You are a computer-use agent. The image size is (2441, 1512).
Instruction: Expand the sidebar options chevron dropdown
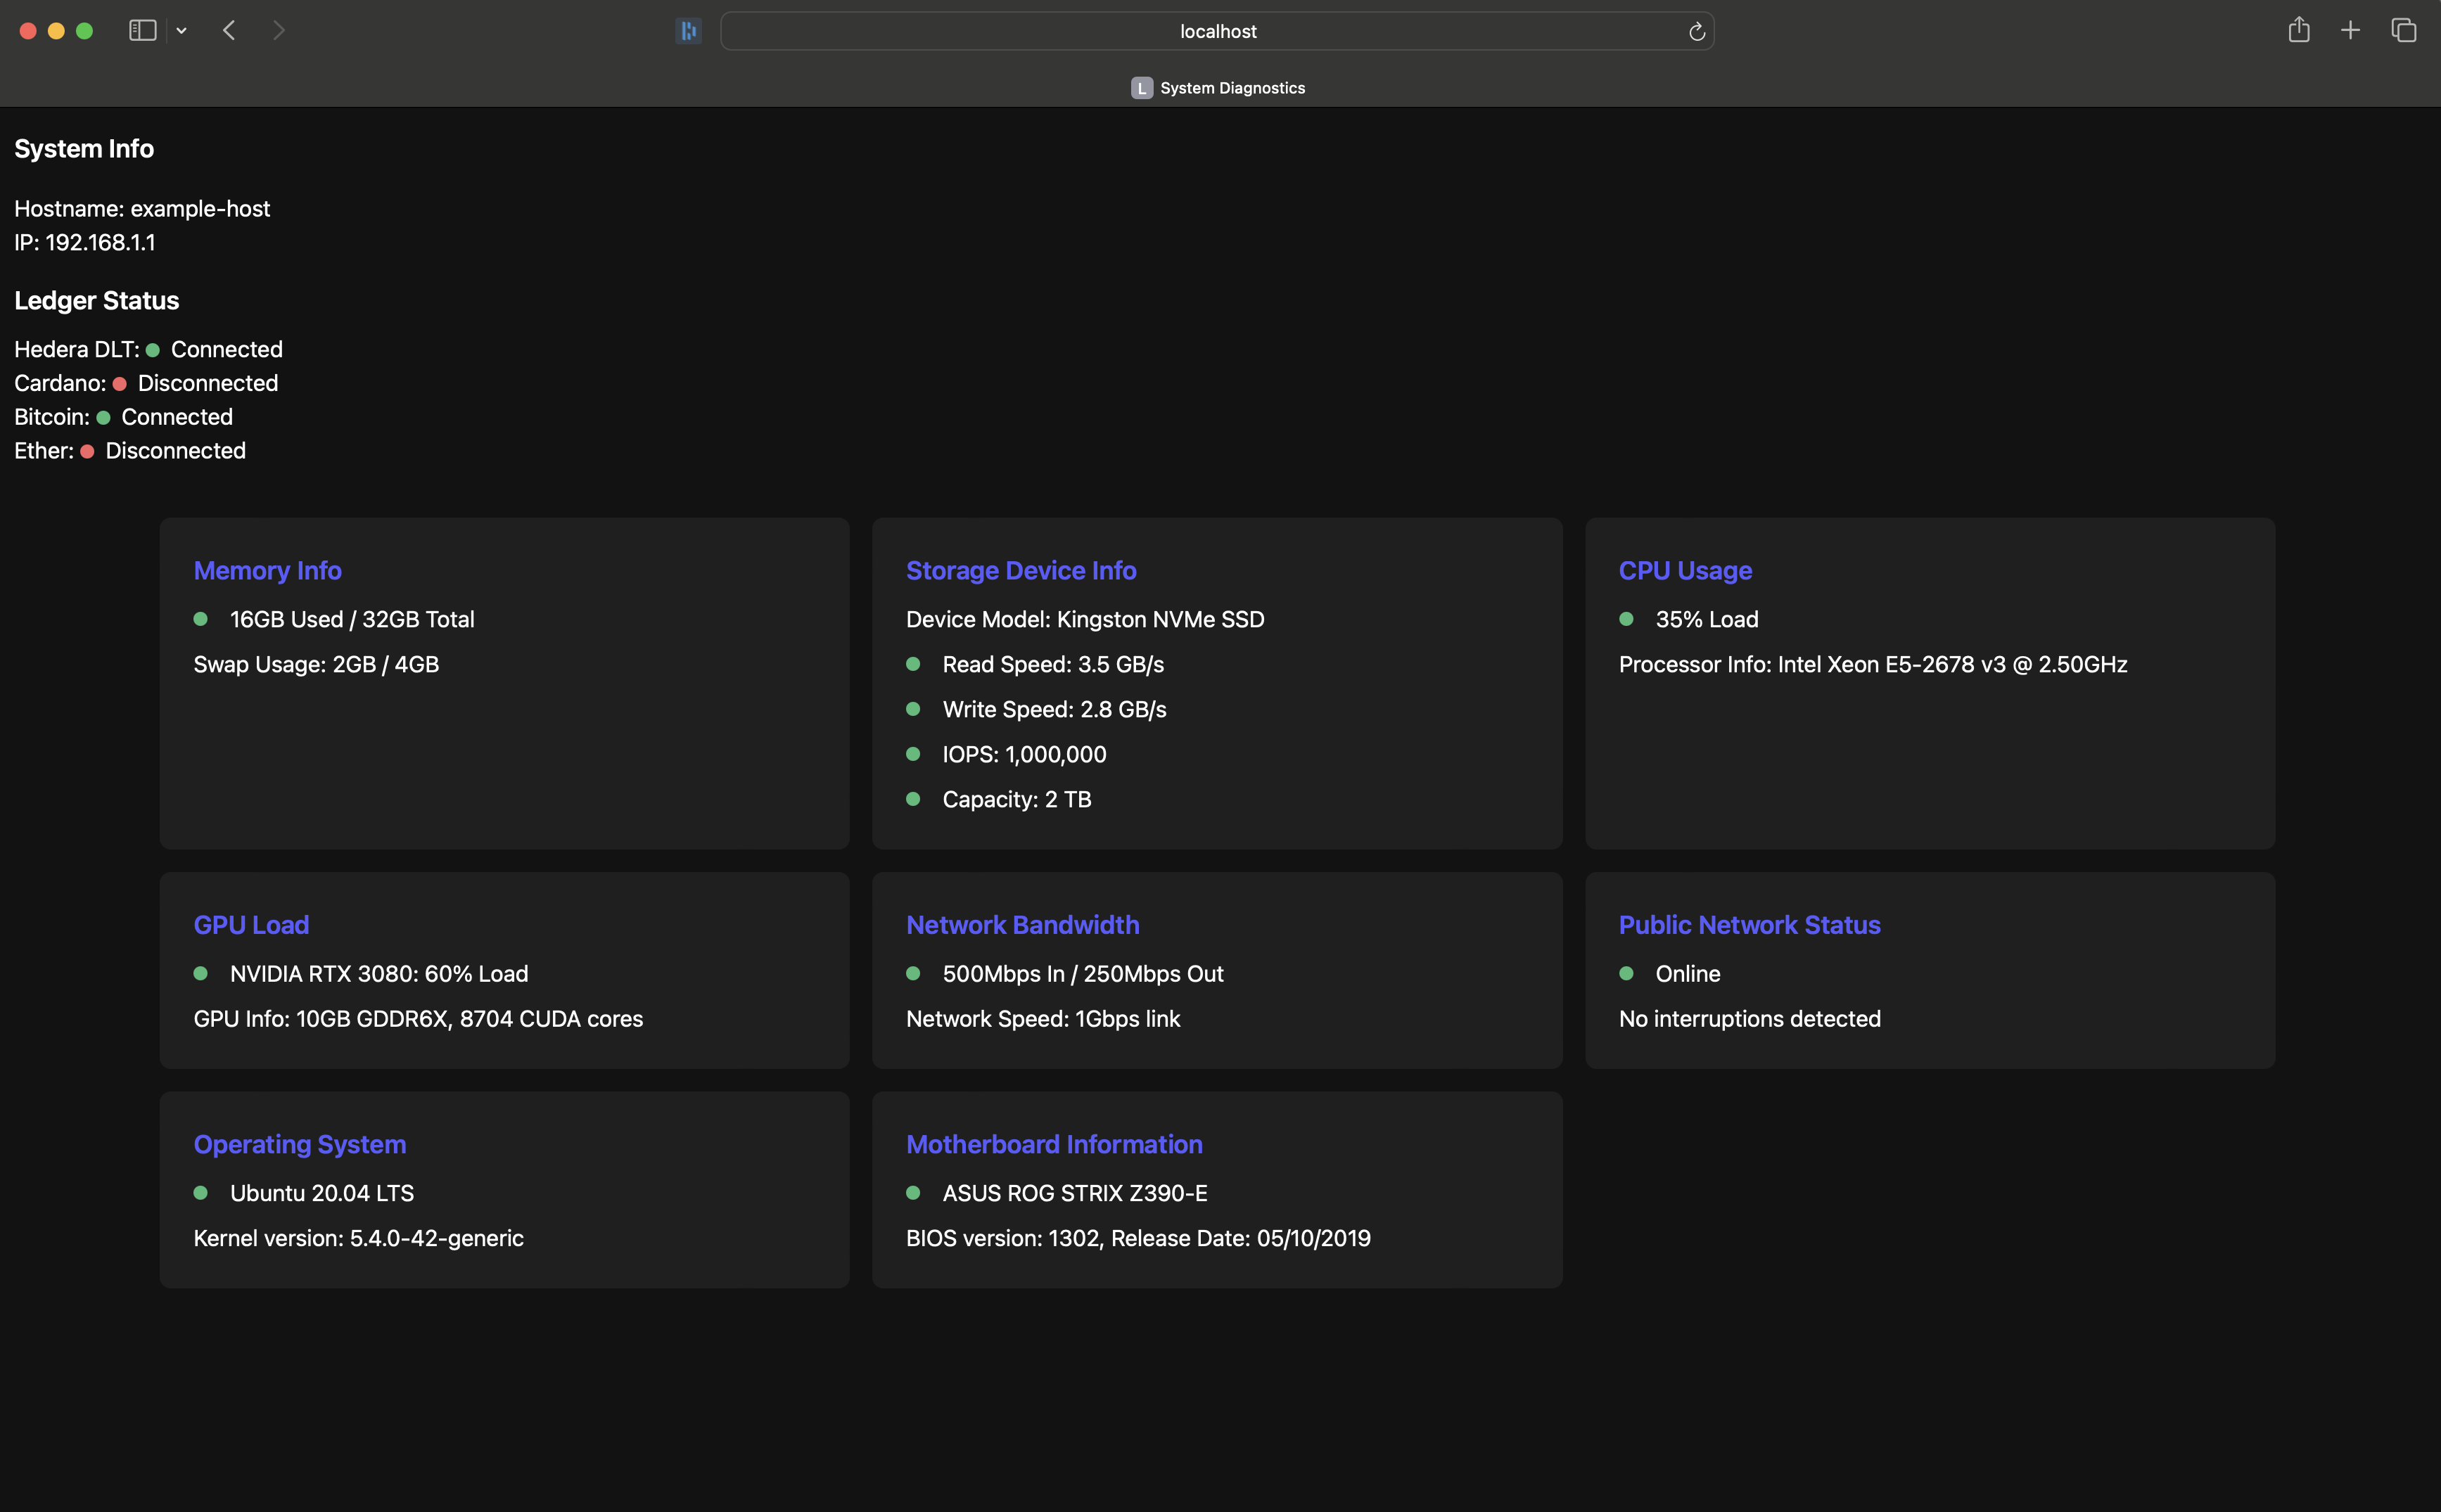181,31
